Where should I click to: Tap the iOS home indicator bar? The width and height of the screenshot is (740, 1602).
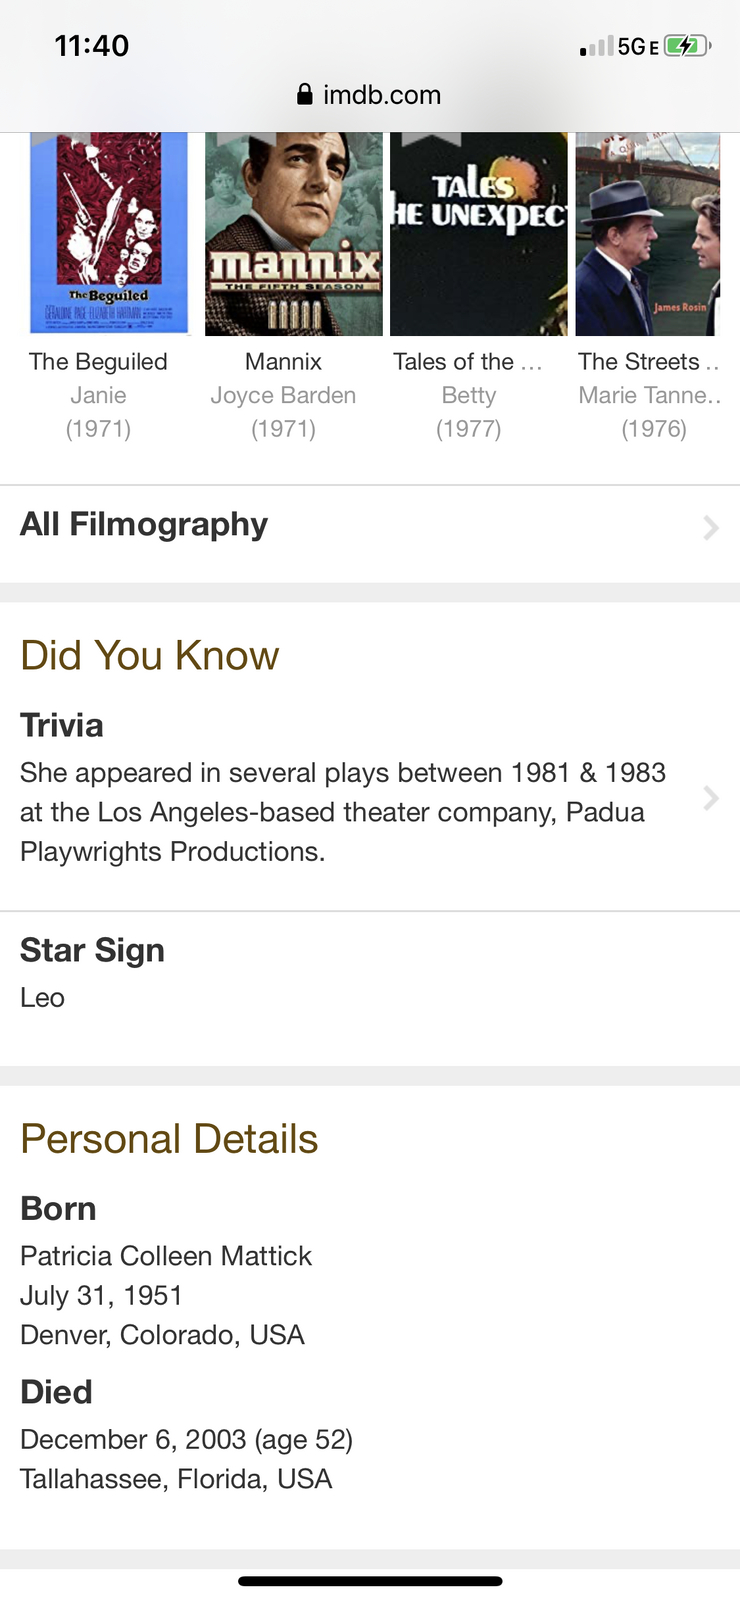click(370, 1581)
